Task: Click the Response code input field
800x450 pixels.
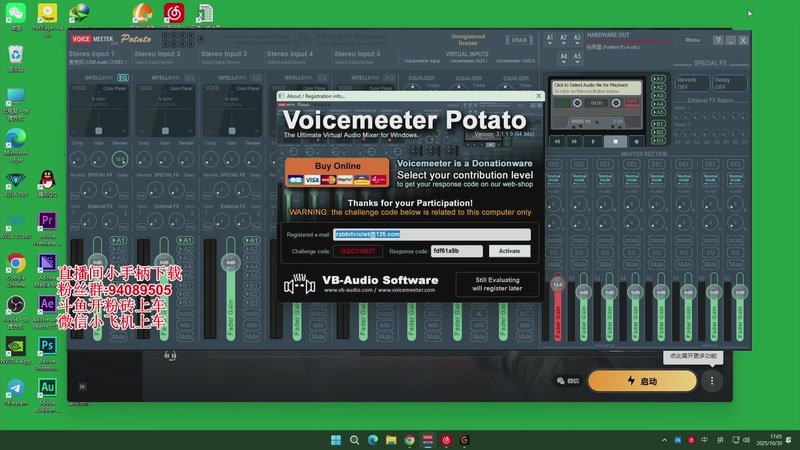Action: [456, 251]
